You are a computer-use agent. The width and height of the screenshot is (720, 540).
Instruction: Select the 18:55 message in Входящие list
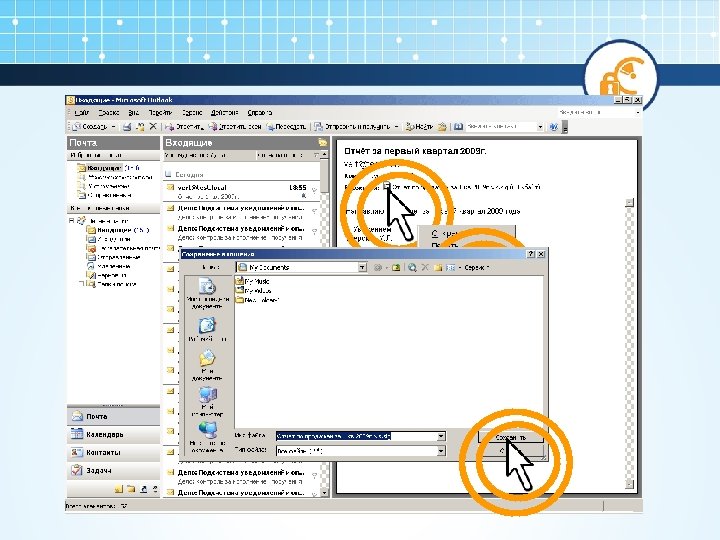point(241,191)
